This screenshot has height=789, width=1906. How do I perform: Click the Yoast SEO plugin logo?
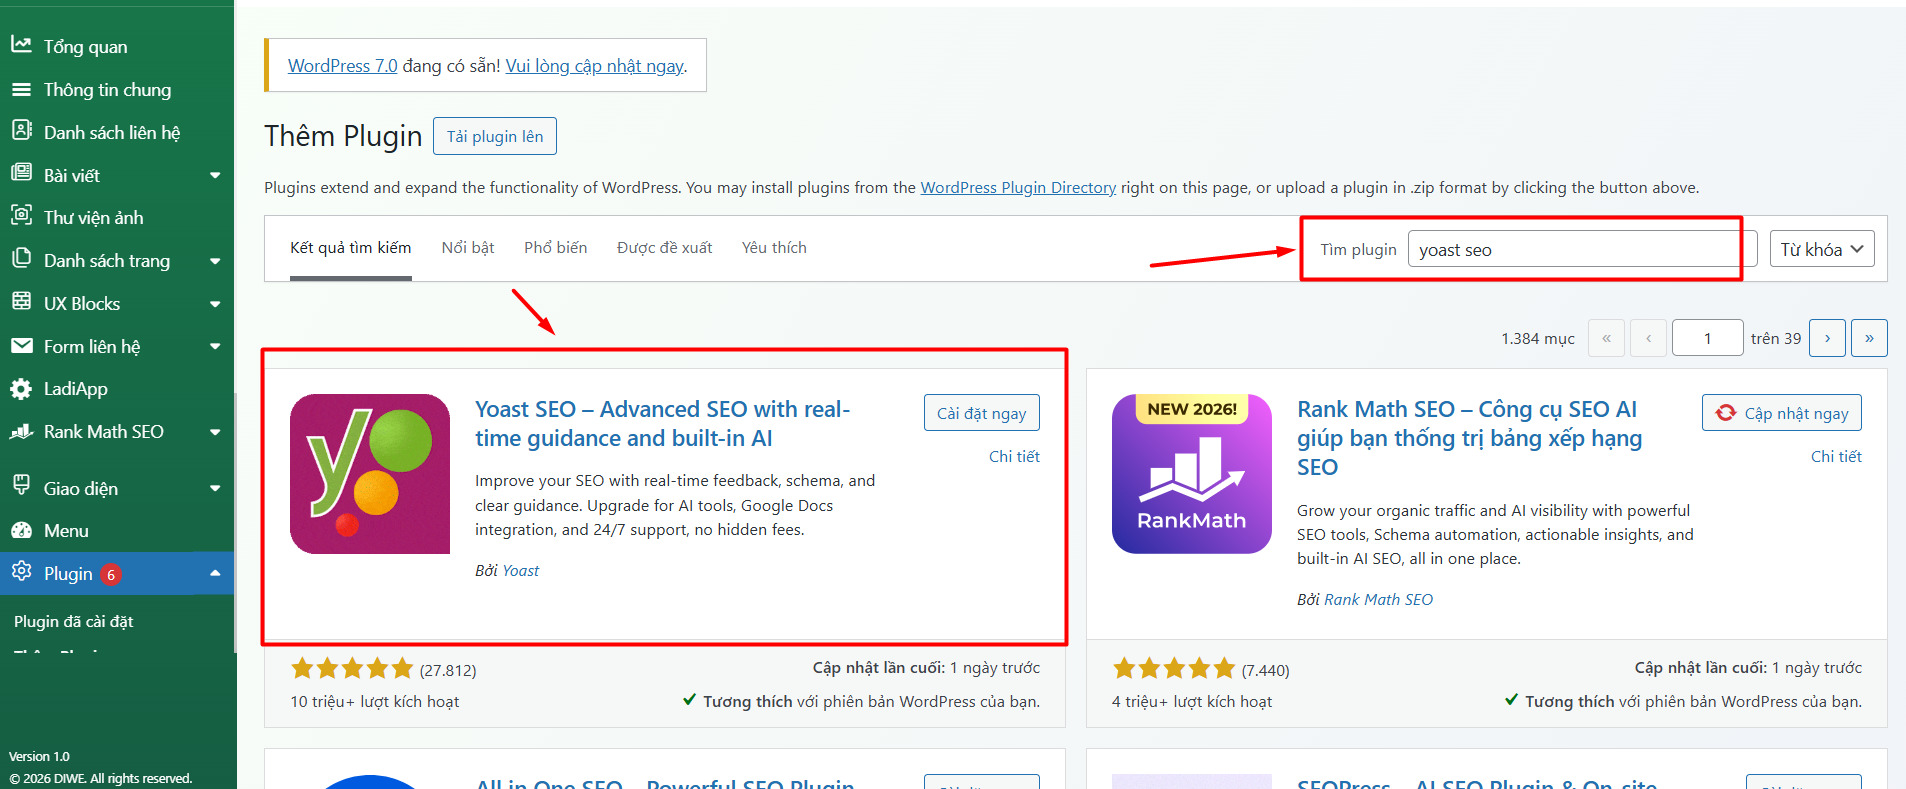pyautogui.click(x=370, y=474)
